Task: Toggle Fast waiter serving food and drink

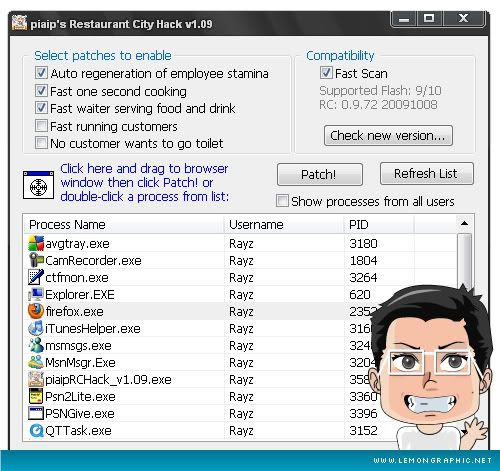Action: pos(41,108)
